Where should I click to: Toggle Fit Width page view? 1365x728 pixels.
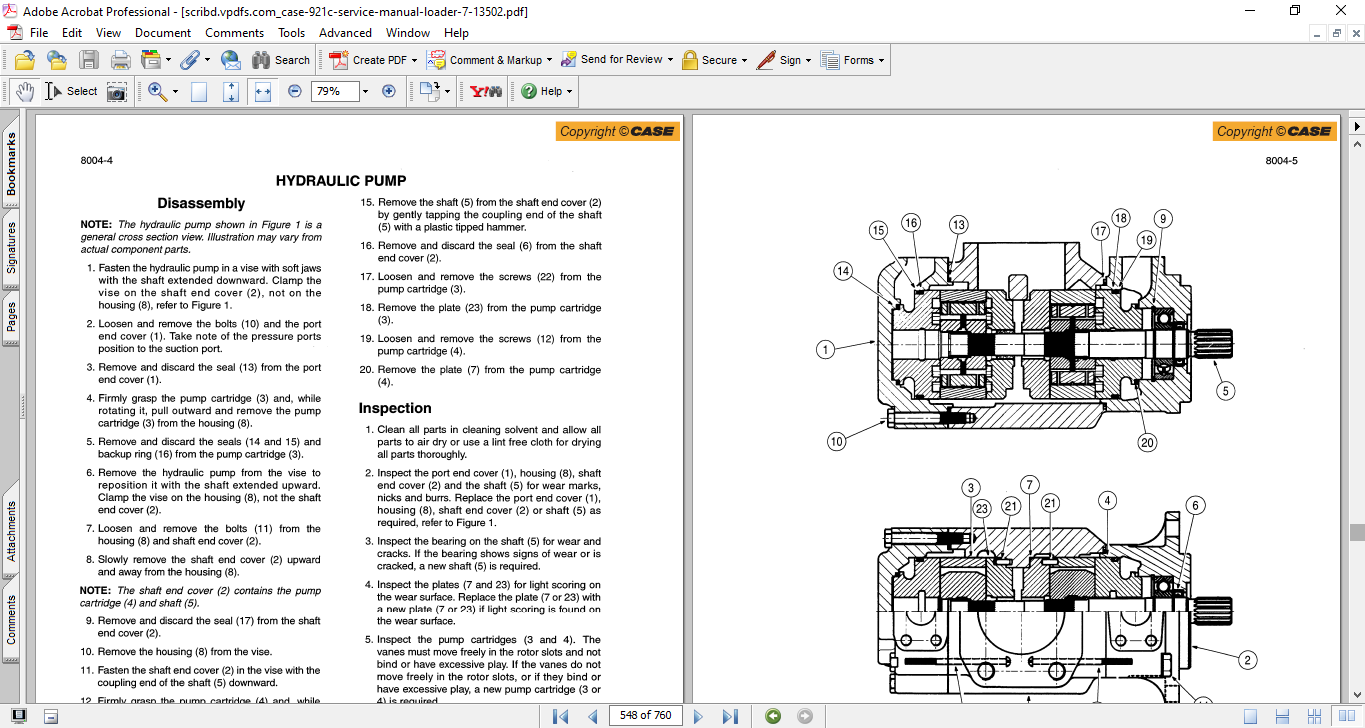263,91
